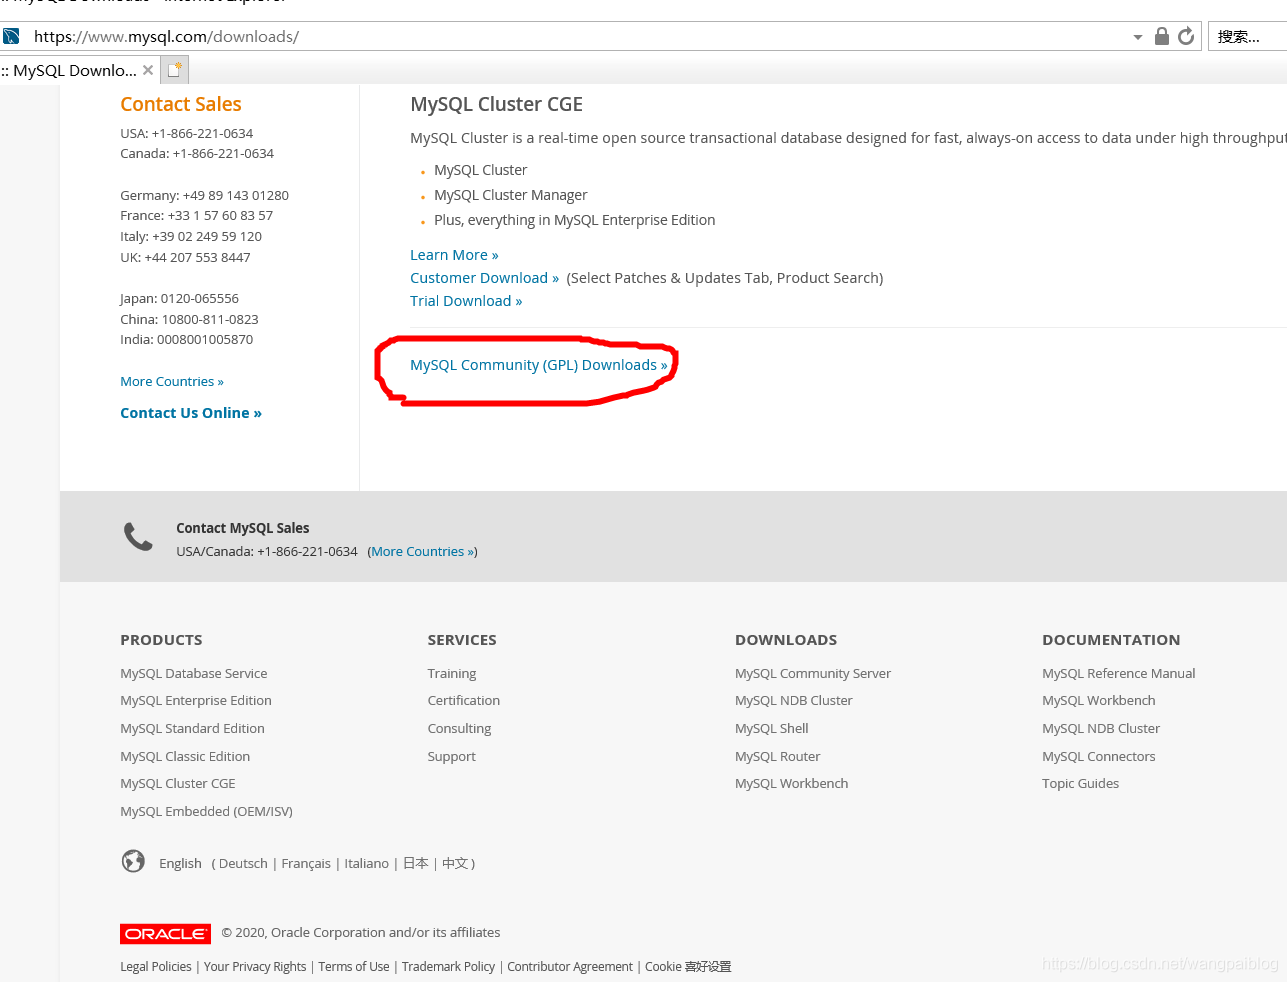Open MySQL Shell download link
1287x982 pixels.
pyautogui.click(x=772, y=729)
